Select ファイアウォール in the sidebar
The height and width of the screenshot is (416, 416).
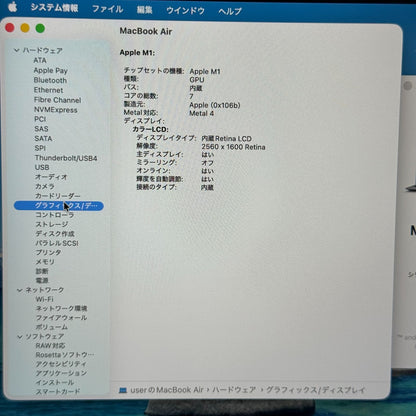[61, 318]
